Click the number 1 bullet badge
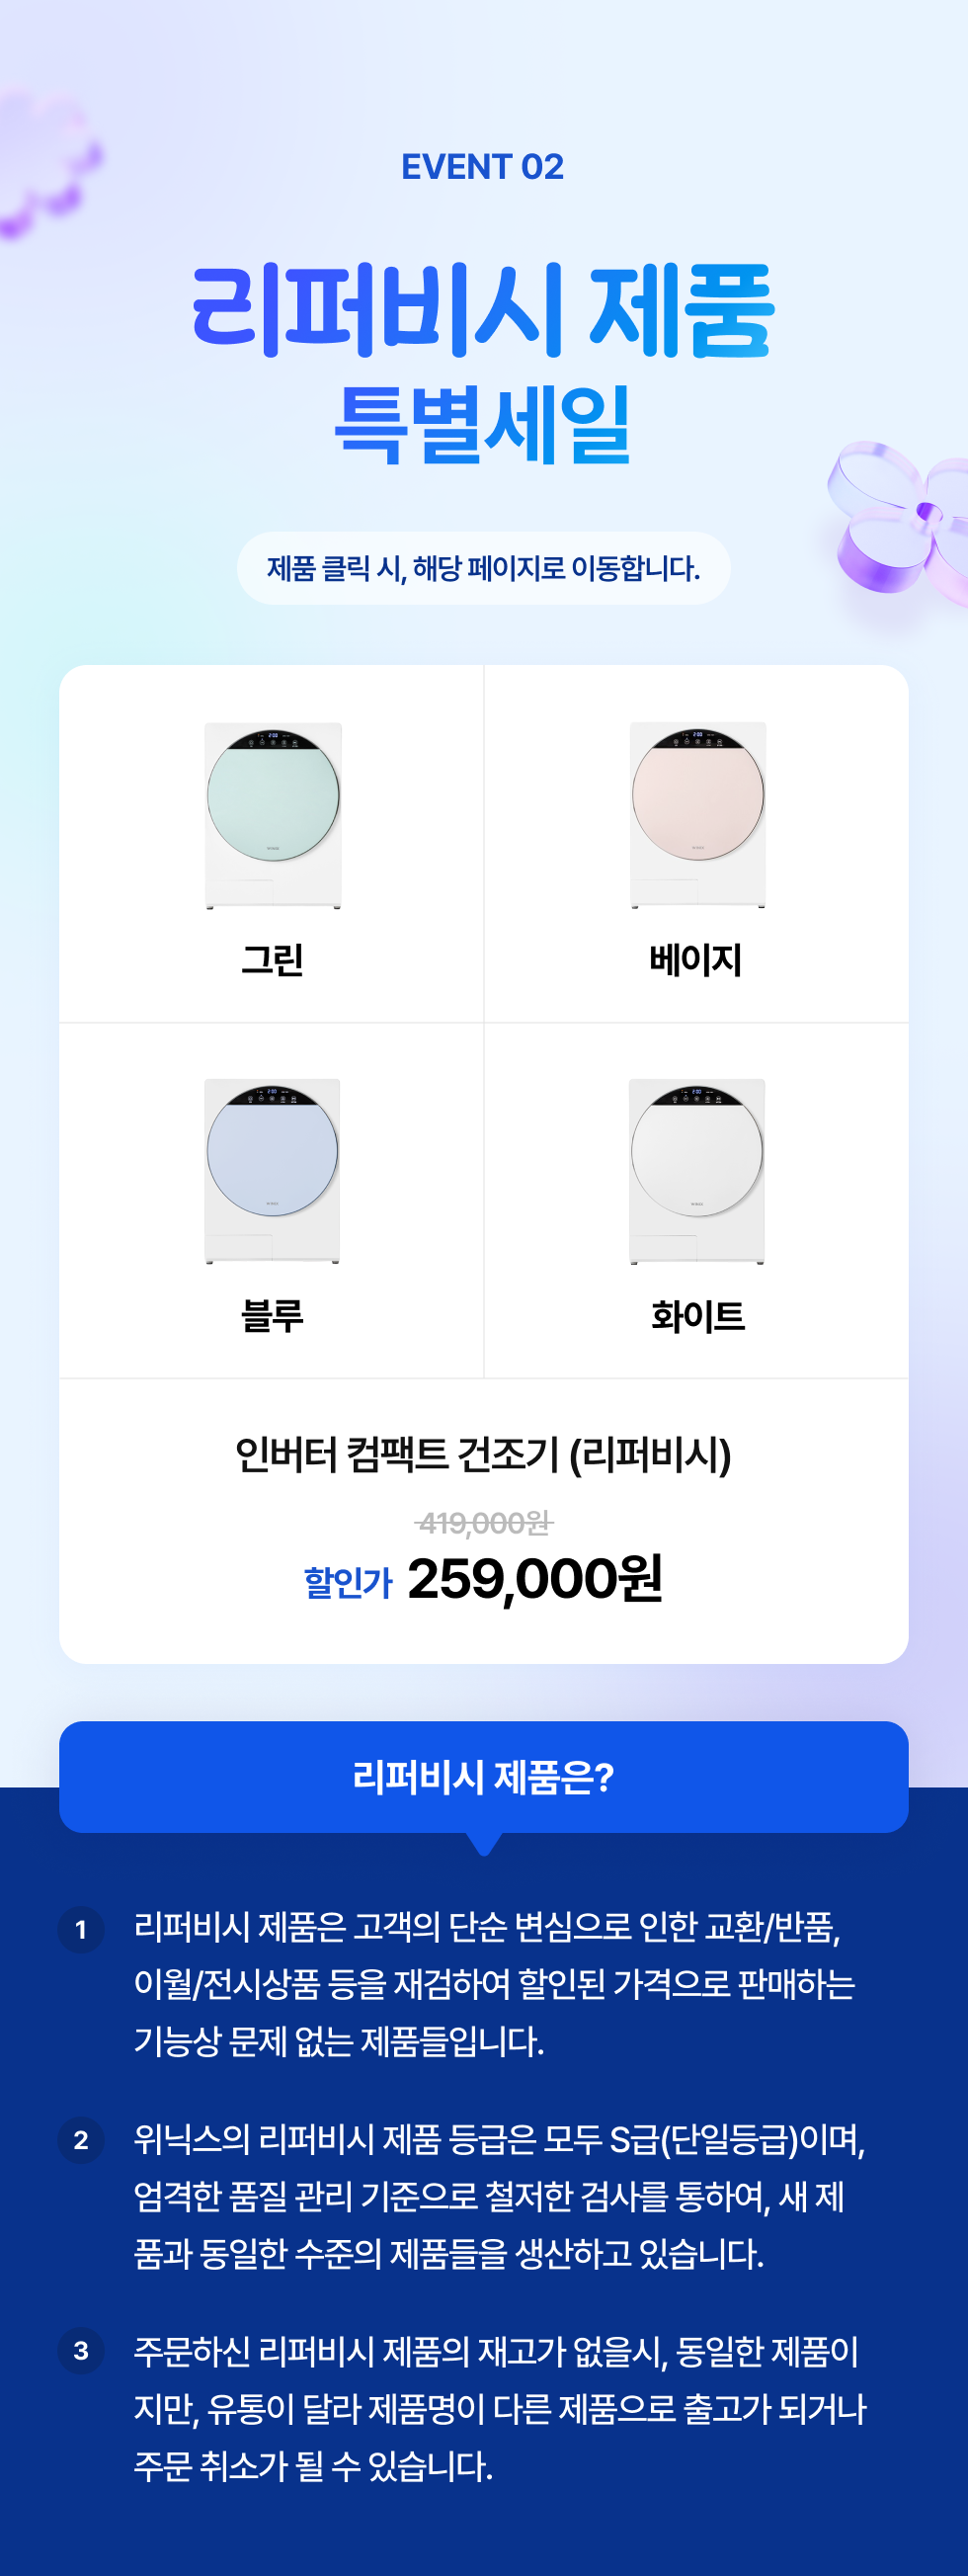 pyautogui.click(x=81, y=1929)
